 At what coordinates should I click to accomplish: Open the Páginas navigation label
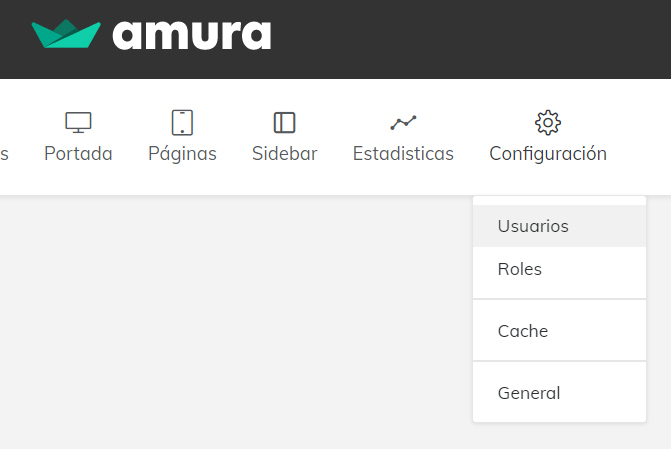(182, 154)
